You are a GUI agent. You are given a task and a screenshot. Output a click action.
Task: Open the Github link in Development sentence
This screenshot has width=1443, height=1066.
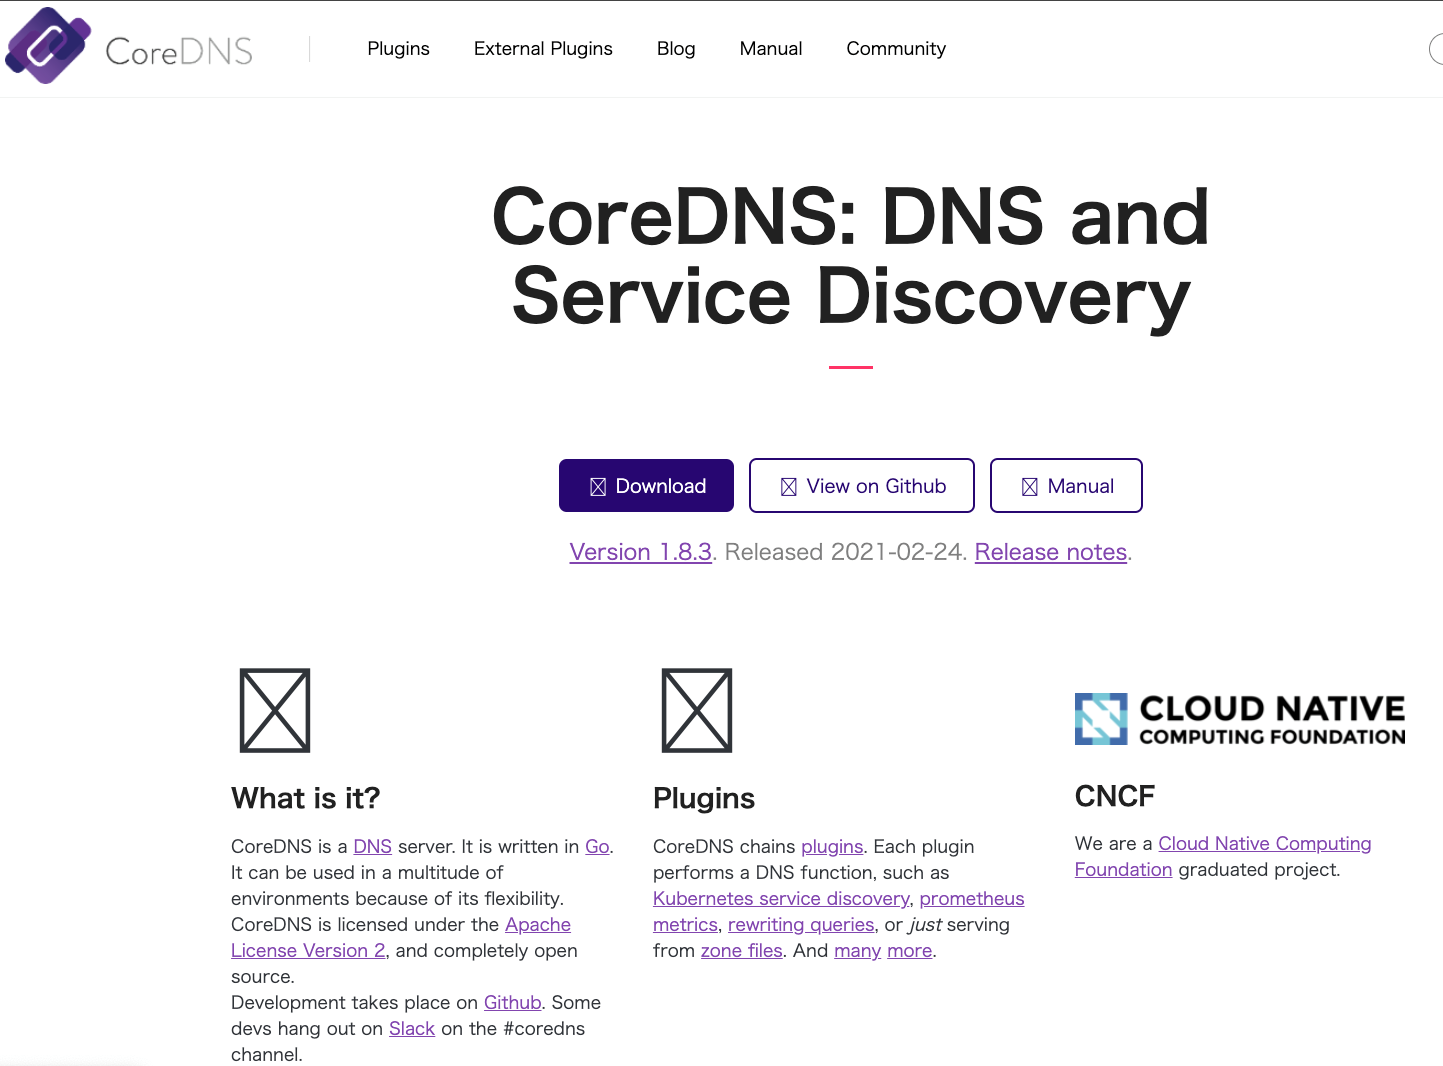point(512,1002)
